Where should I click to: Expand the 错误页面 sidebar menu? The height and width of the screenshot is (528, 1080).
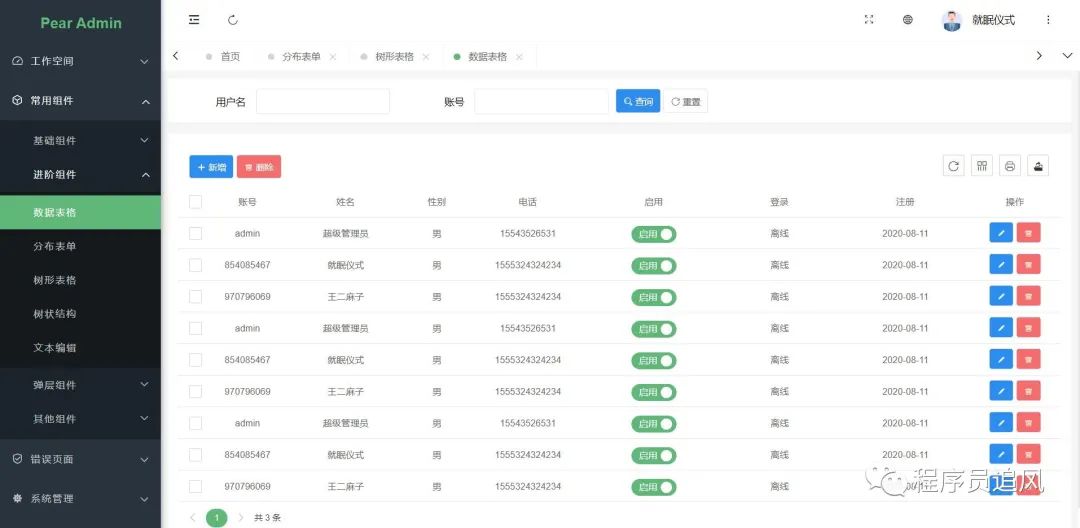click(x=81, y=459)
